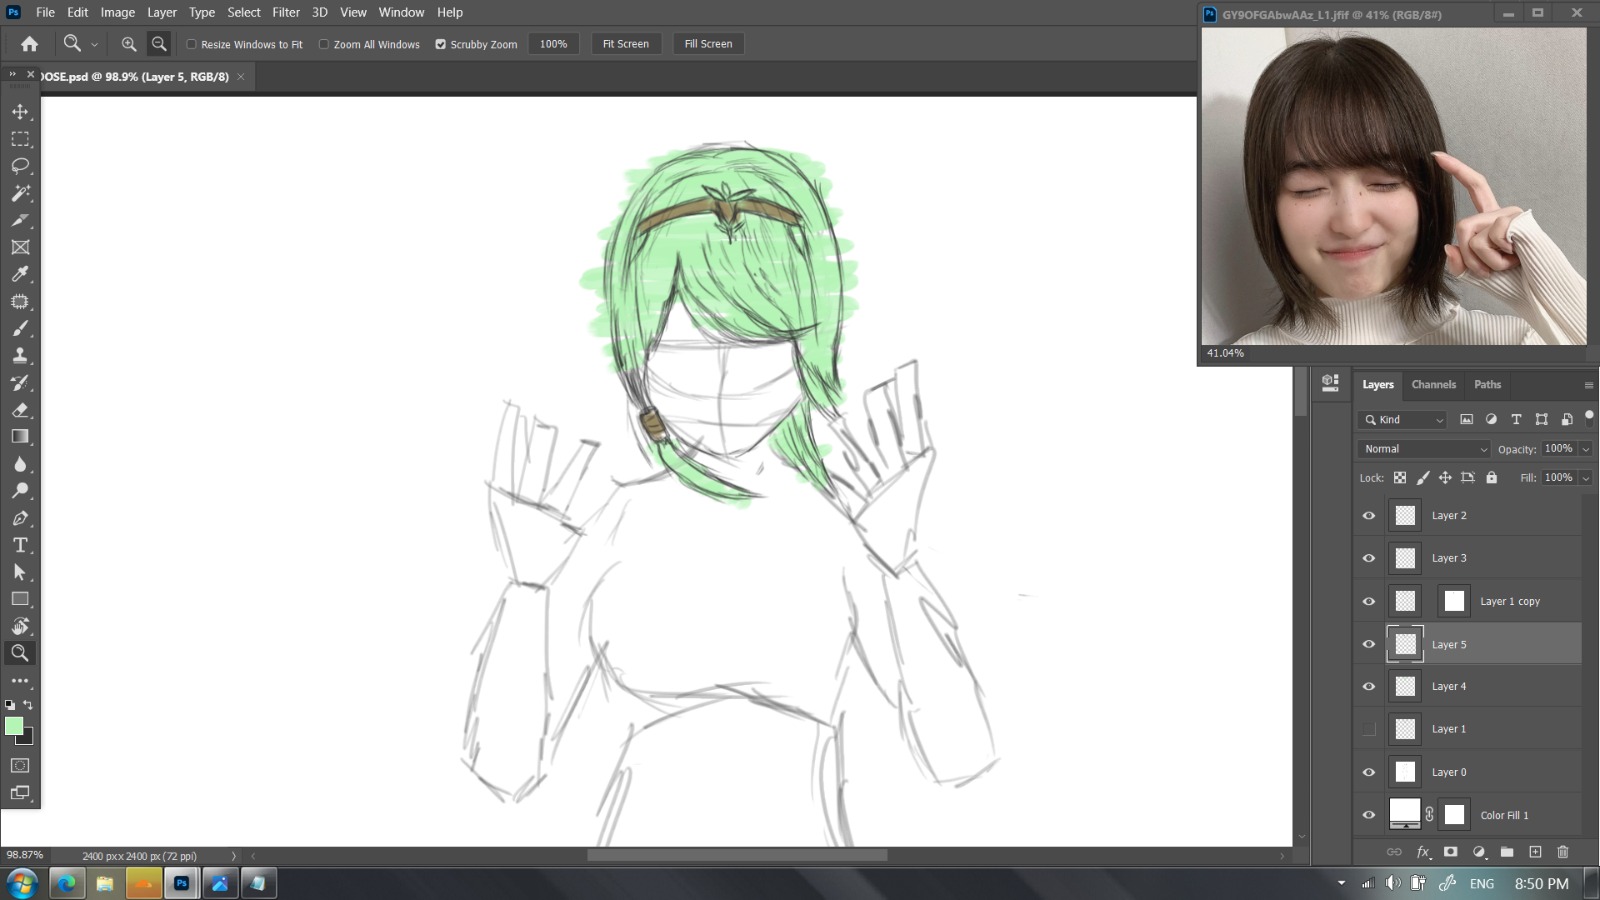Click the Fill Screen button
Viewport: 1600px width, 900px height.
click(708, 44)
